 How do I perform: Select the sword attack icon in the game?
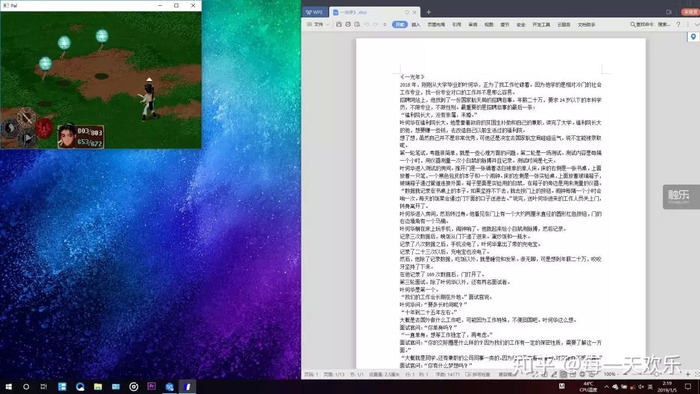click(26, 117)
